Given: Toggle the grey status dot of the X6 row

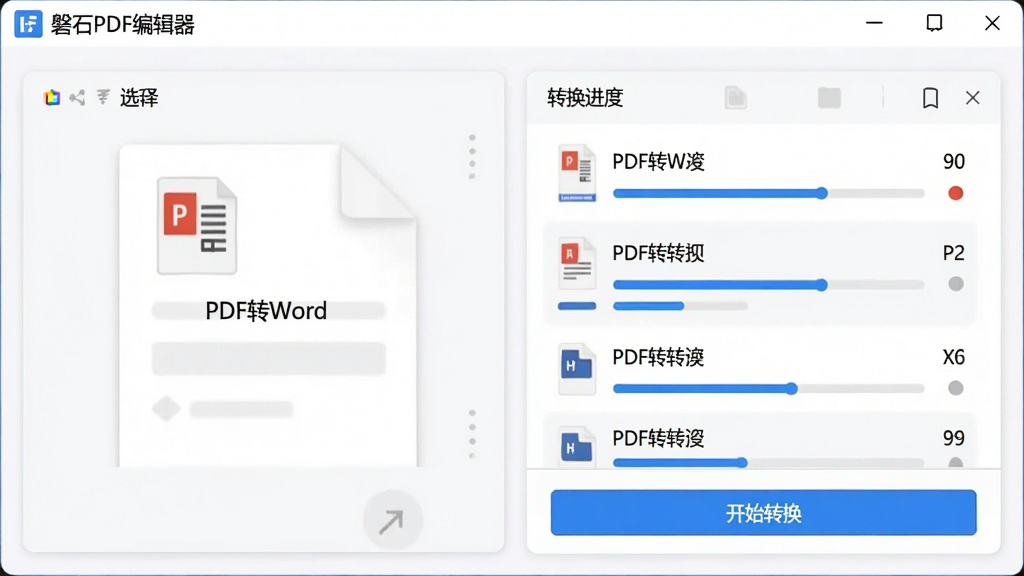Looking at the screenshot, I should tap(955, 389).
